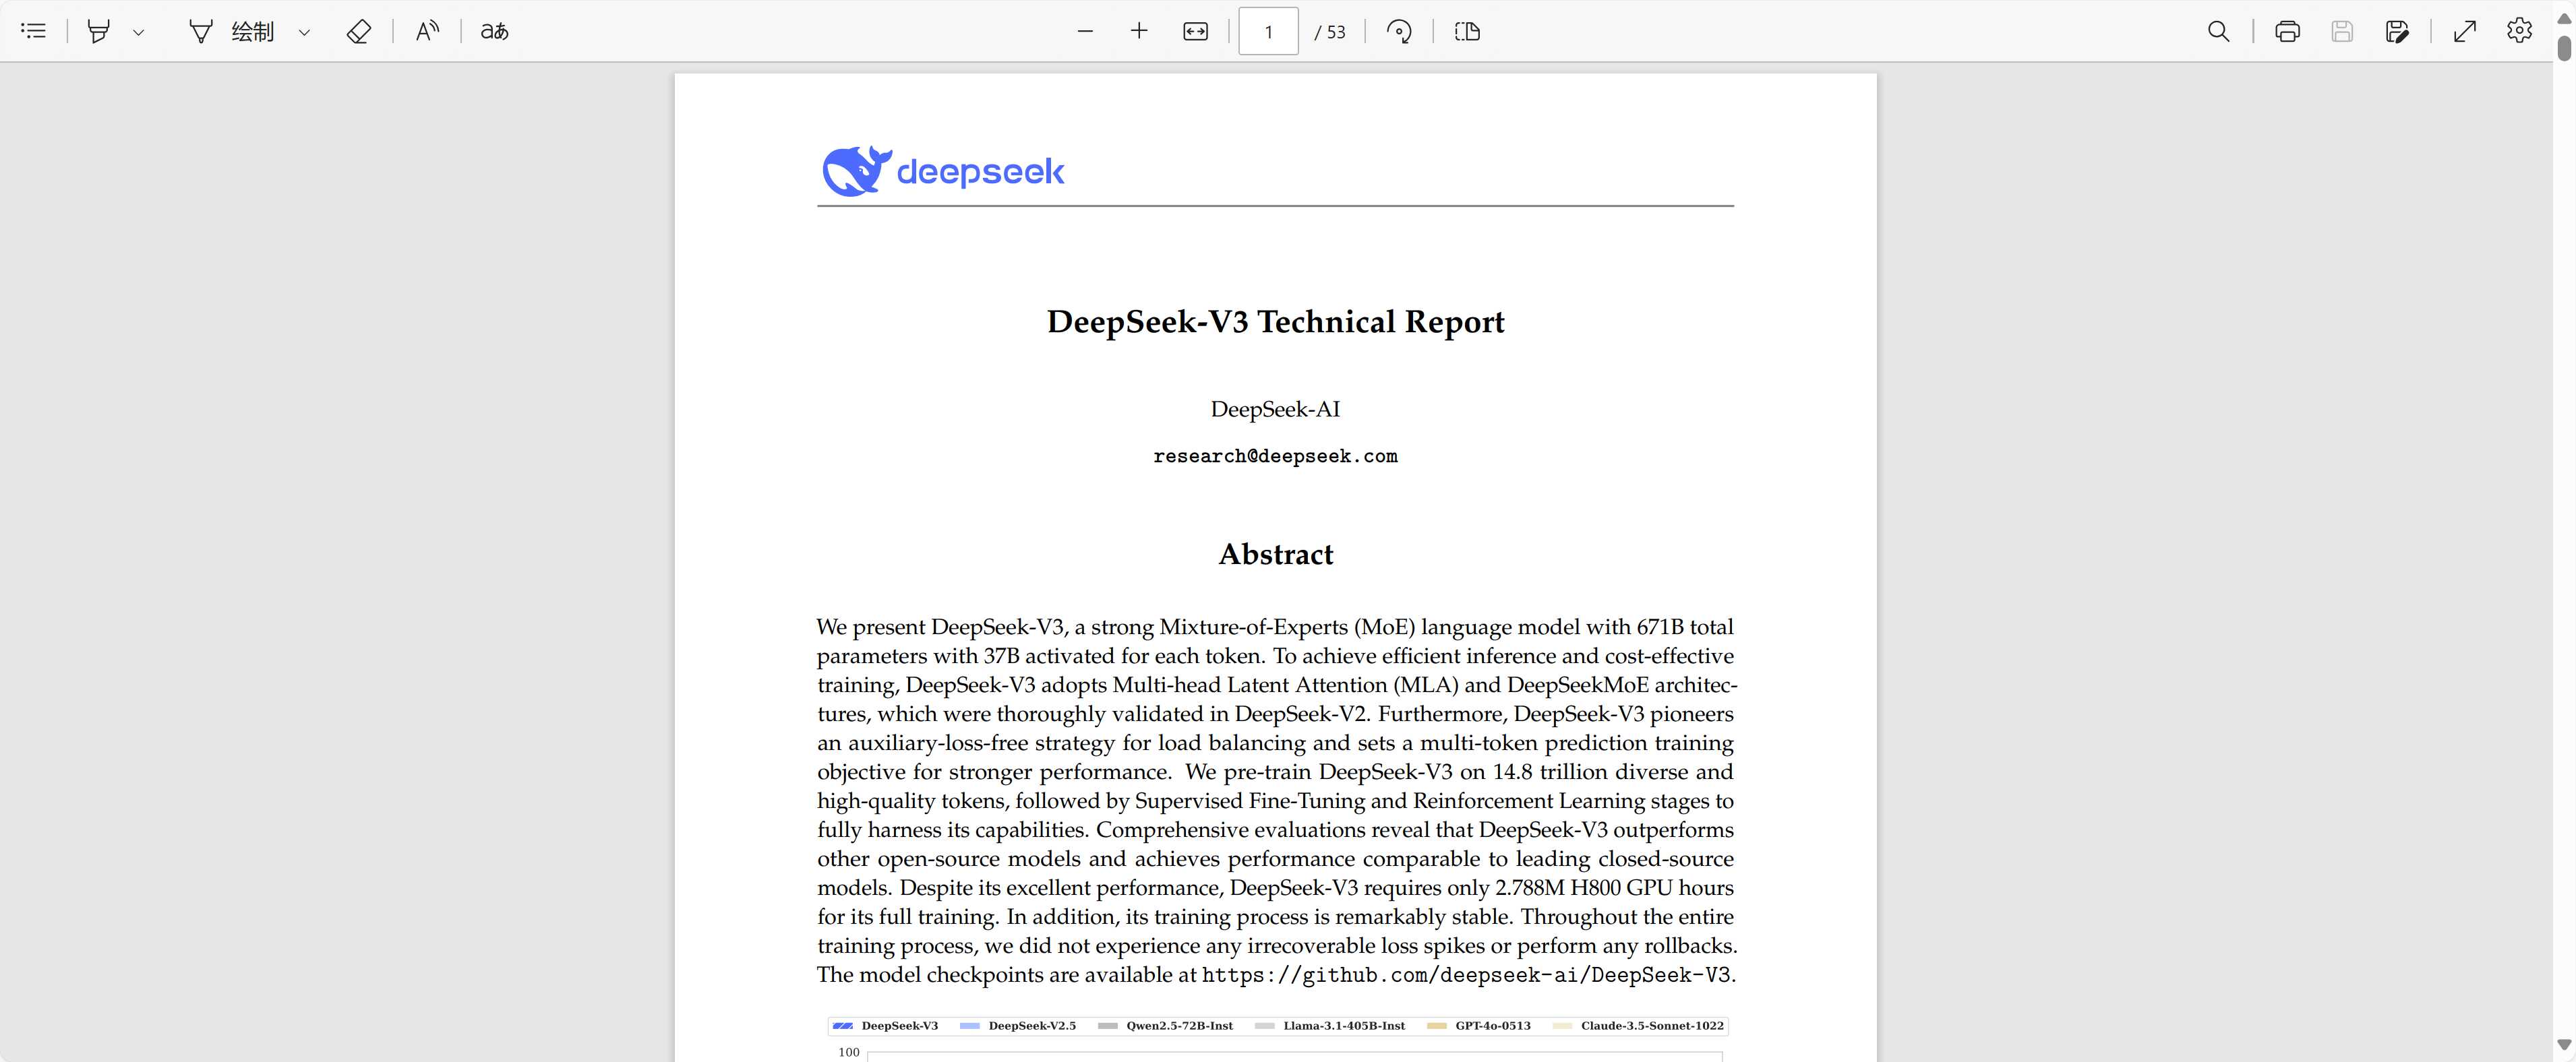Click the DeepSeek-V3 Technical Report title

tap(1275, 321)
